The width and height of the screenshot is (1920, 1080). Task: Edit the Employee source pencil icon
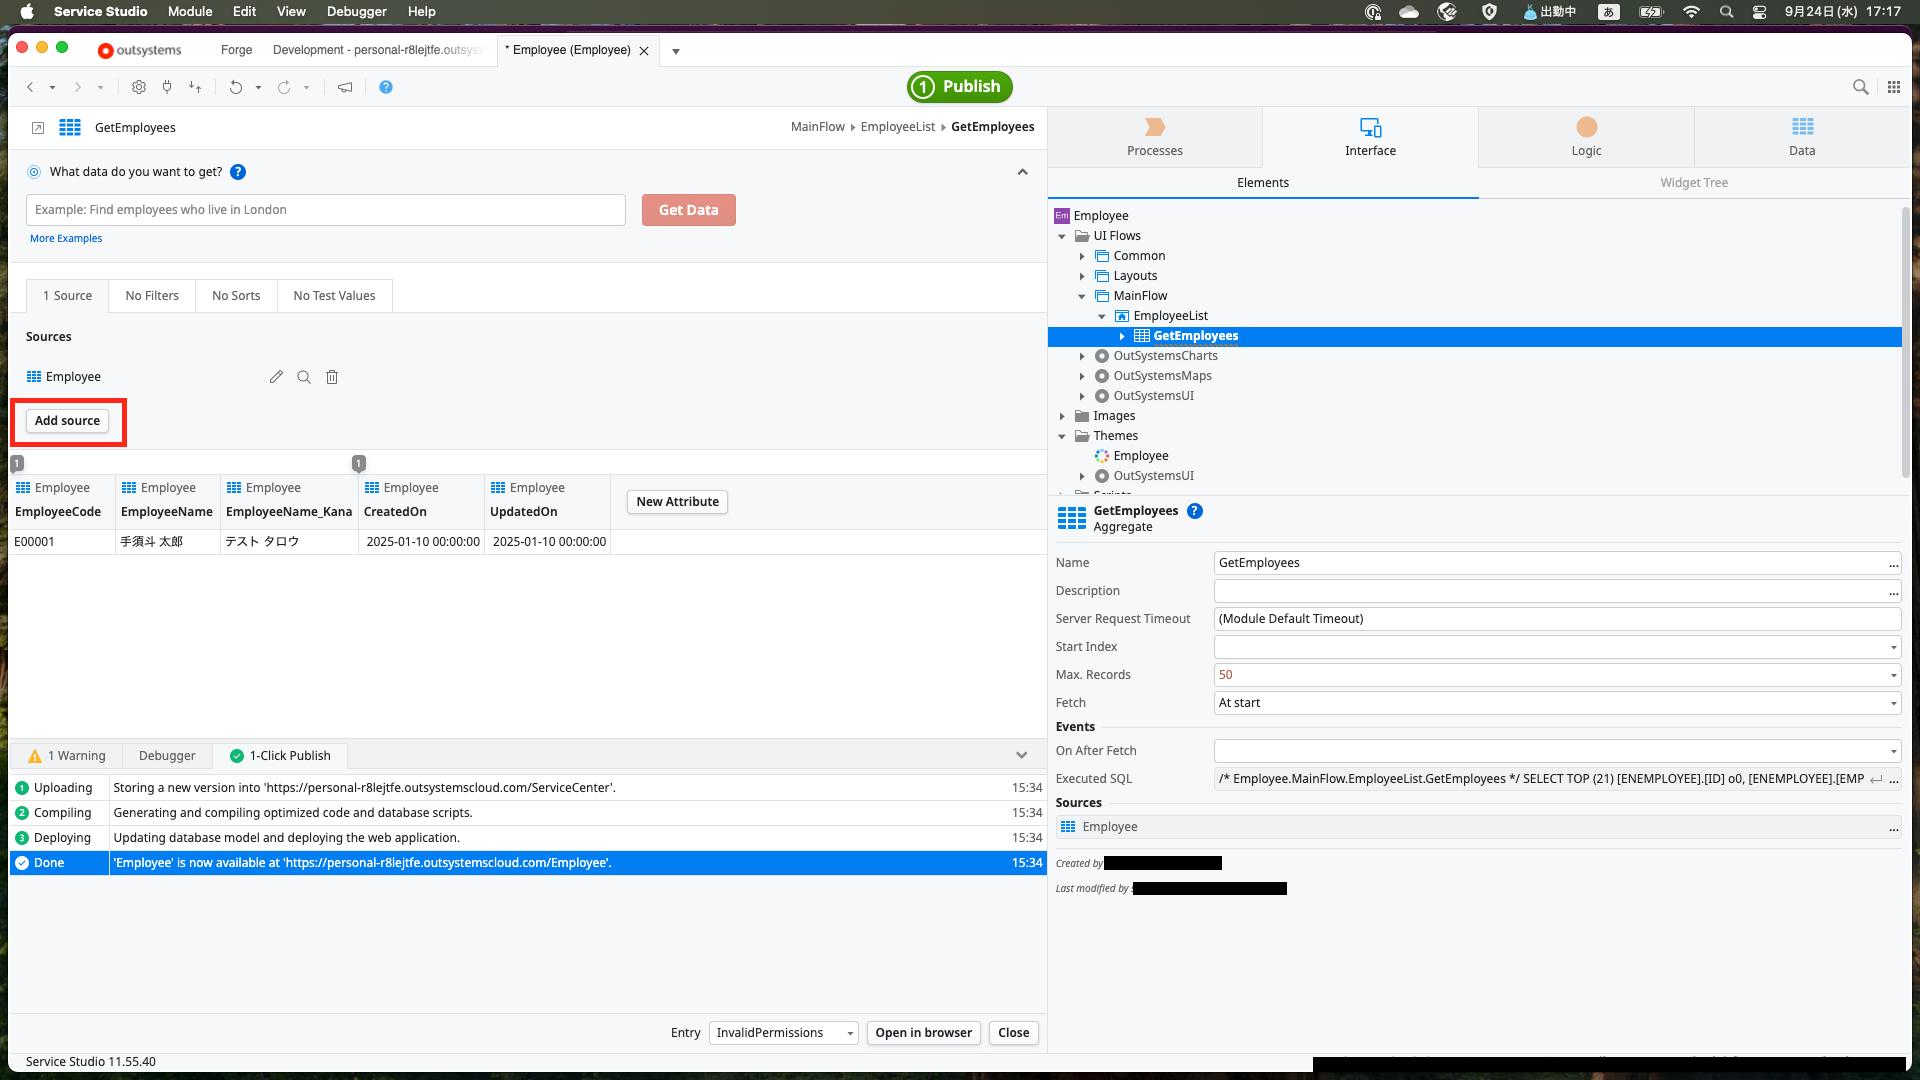tap(276, 377)
